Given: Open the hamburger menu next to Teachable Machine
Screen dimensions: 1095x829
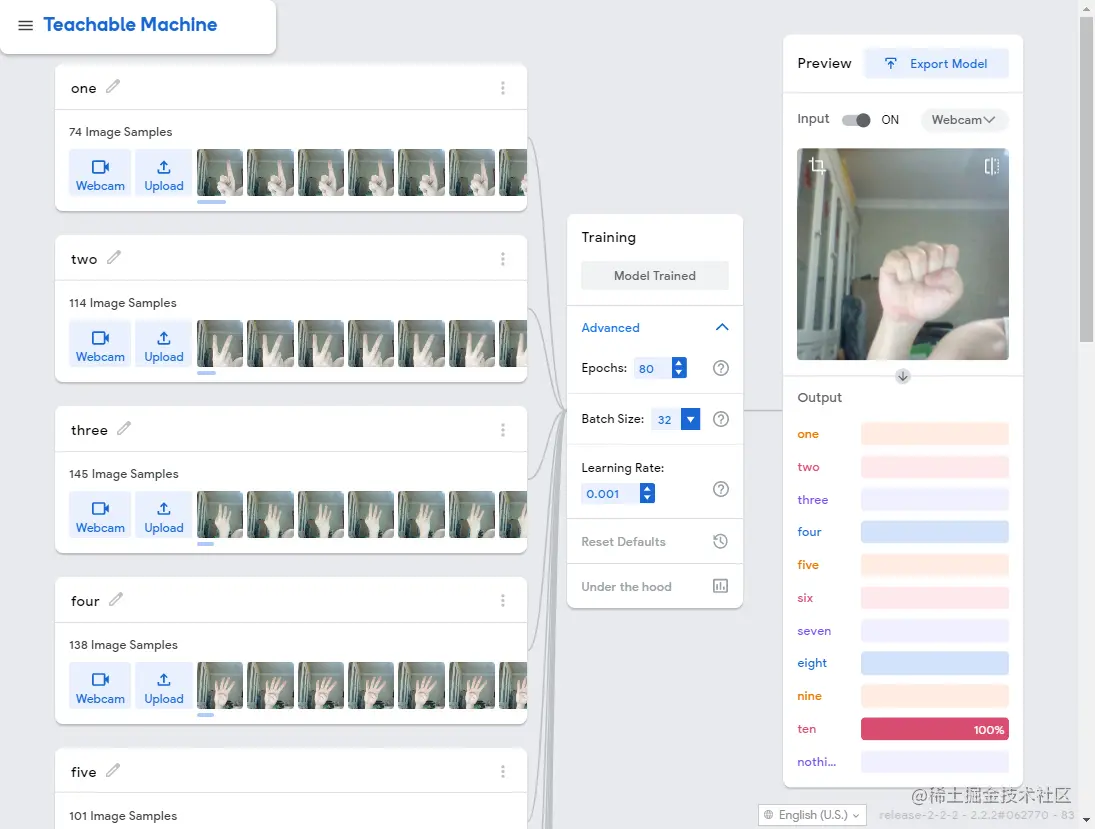Looking at the screenshot, I should click(25, 25).
